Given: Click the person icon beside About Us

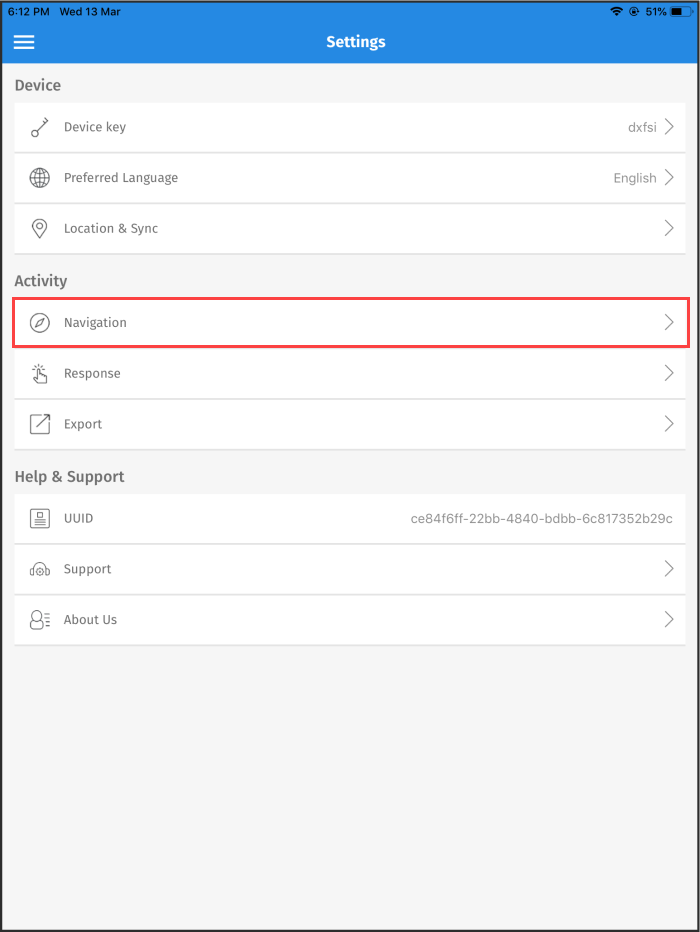Looking at the screenshot, I should [x=39, y=619].
